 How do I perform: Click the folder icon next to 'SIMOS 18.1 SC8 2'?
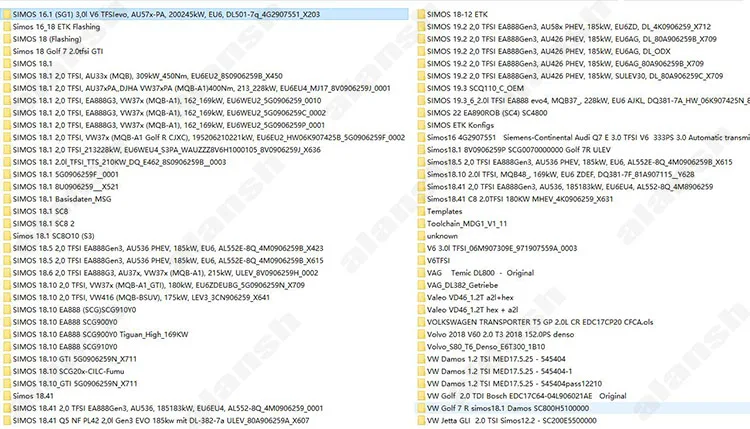pos(7,224)
